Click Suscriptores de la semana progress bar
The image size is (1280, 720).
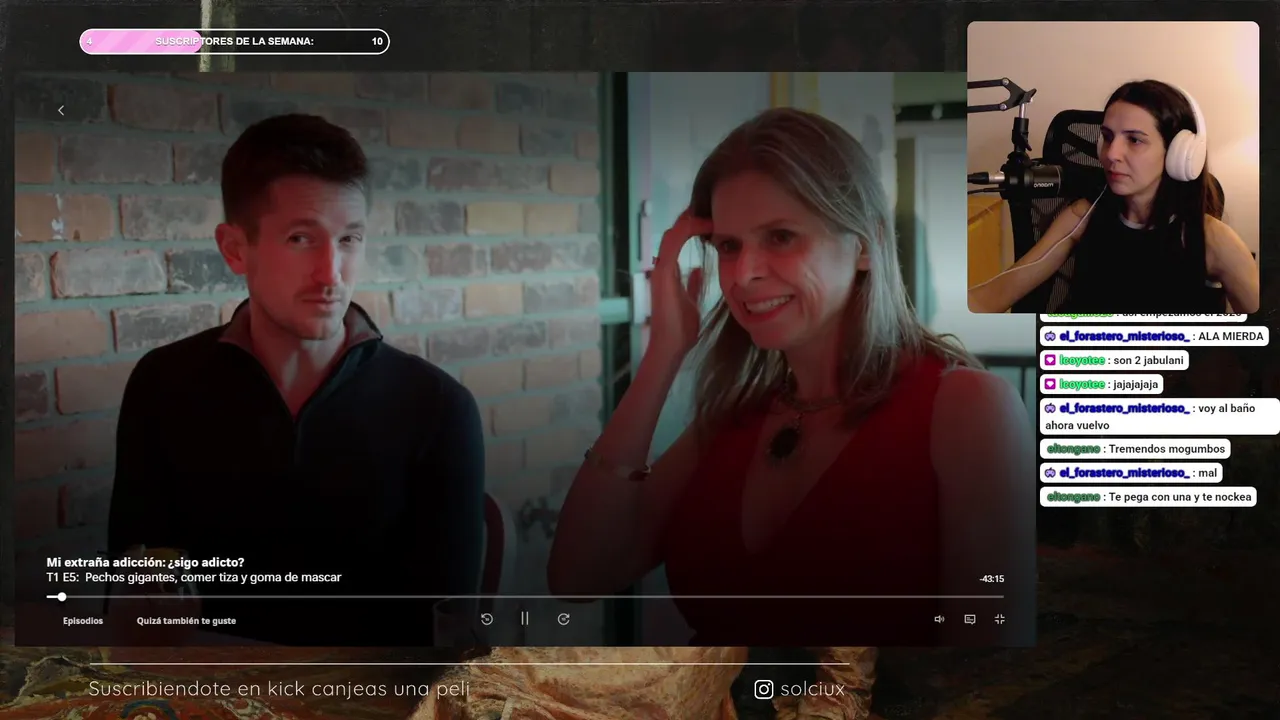pos(234,41)
